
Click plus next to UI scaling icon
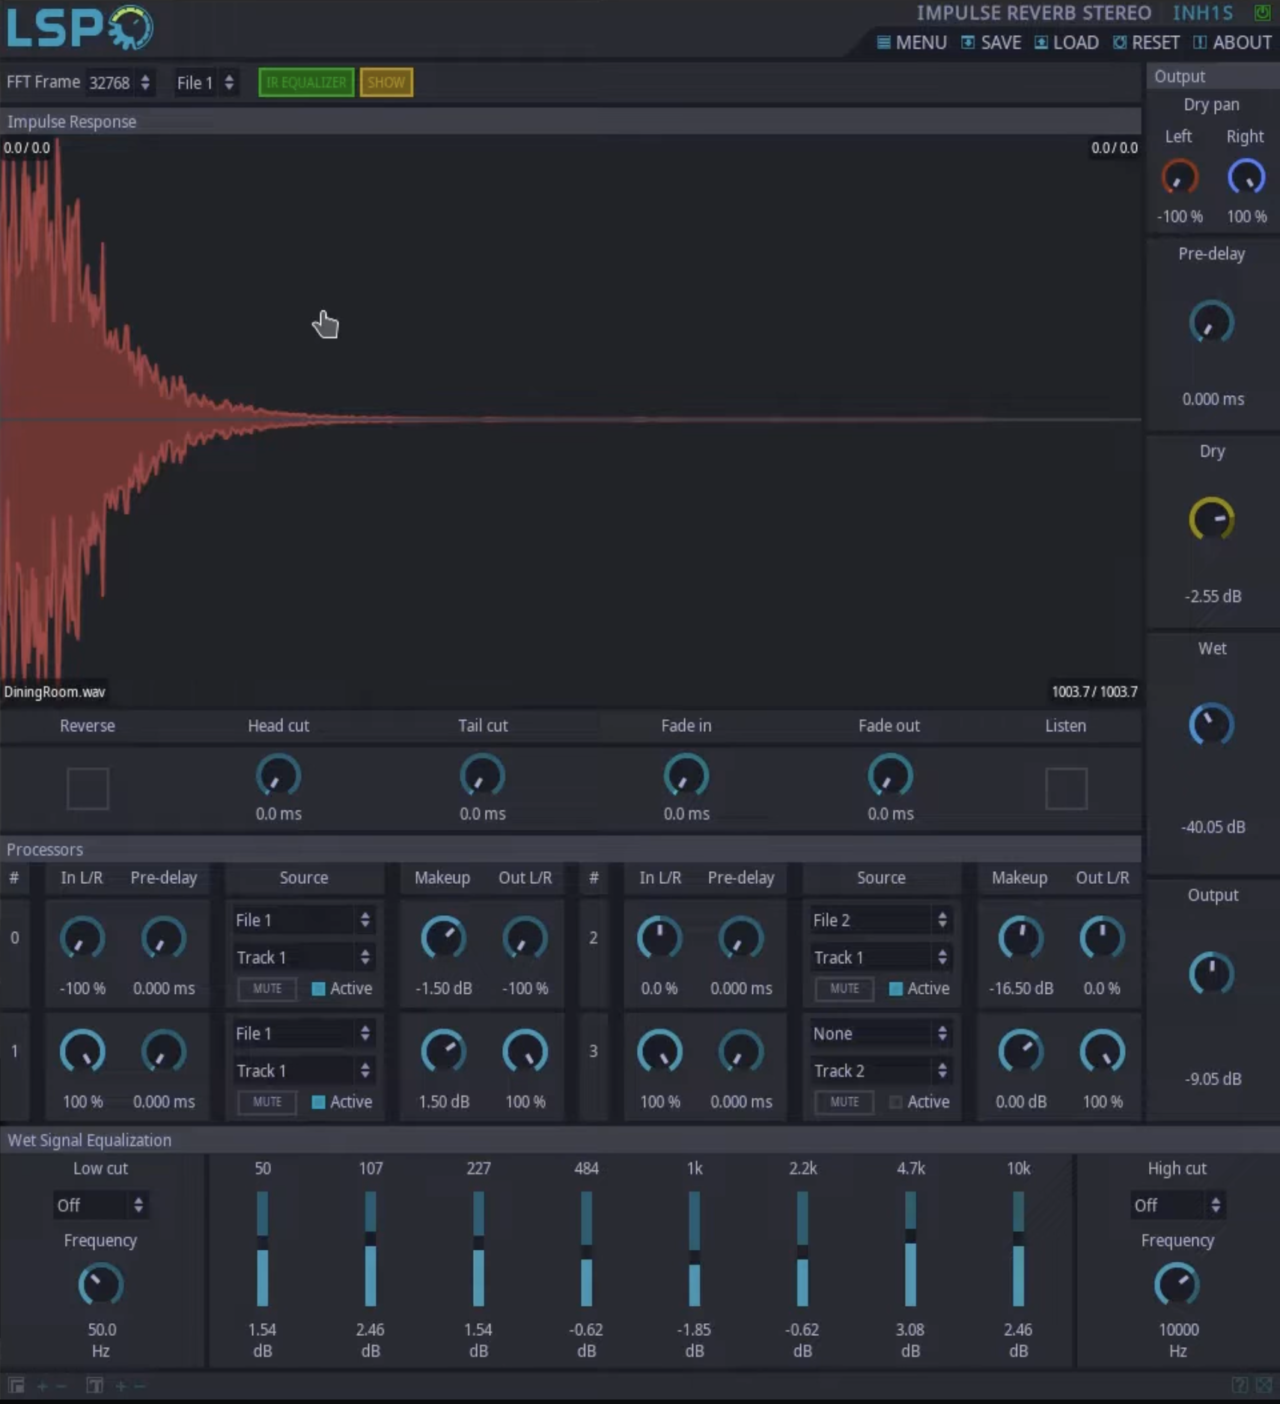pyautogui.click(x=42, y=1385)
